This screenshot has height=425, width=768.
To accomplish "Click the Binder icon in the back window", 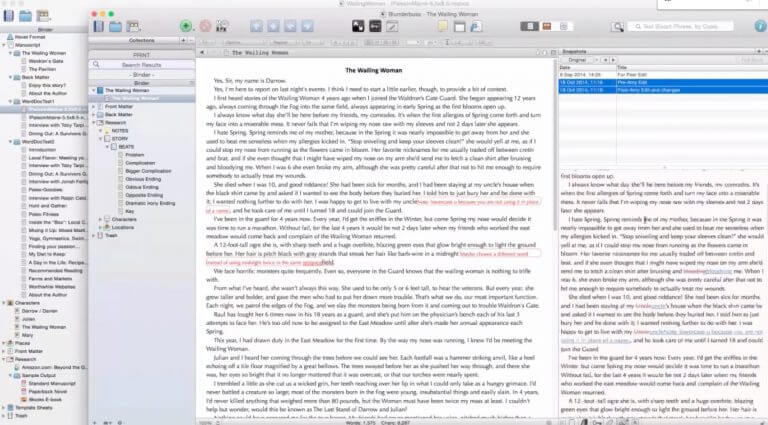I will coord(8,16).
